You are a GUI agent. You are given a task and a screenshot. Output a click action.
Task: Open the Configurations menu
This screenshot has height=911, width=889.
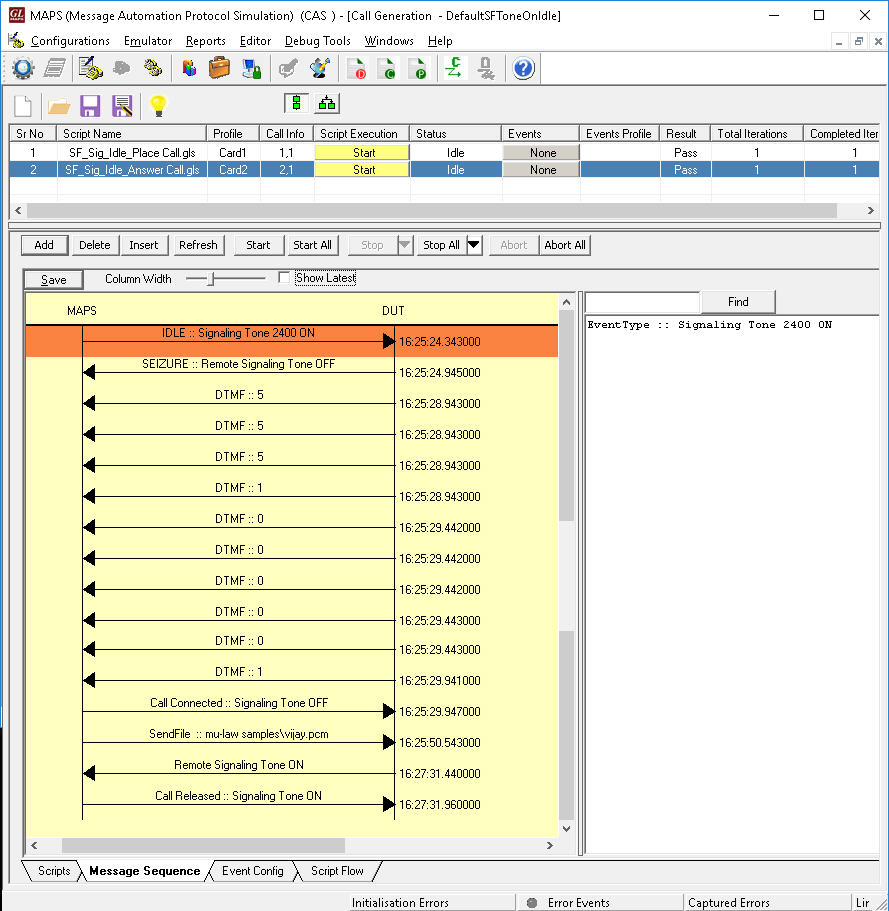tap(70, 41)
